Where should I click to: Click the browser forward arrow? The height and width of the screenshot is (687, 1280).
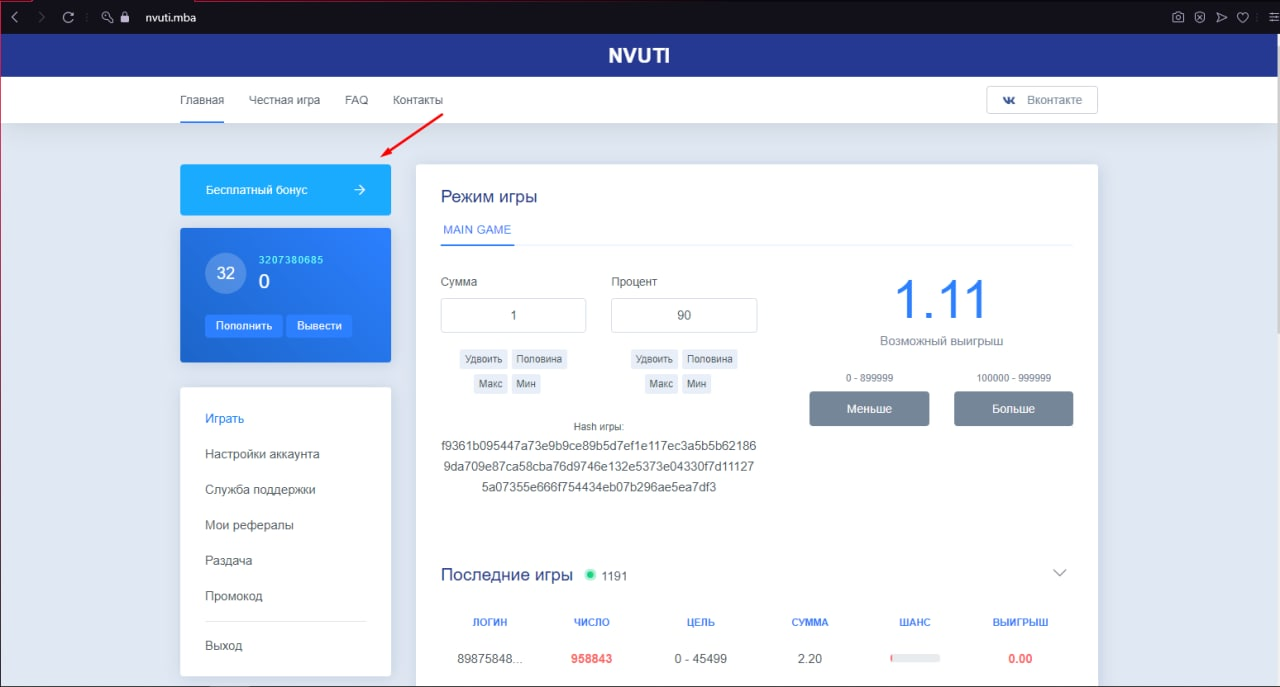coord(41,17)
